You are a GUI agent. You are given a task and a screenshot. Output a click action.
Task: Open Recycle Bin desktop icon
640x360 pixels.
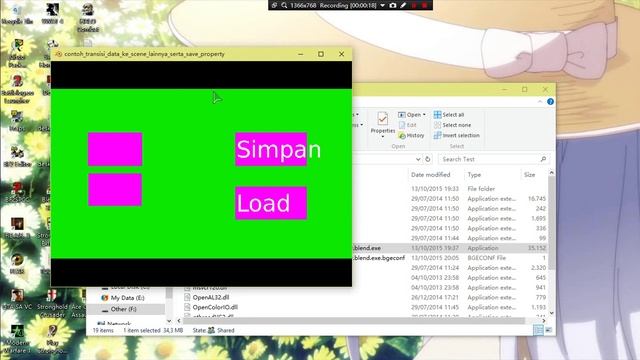[17, 13]
